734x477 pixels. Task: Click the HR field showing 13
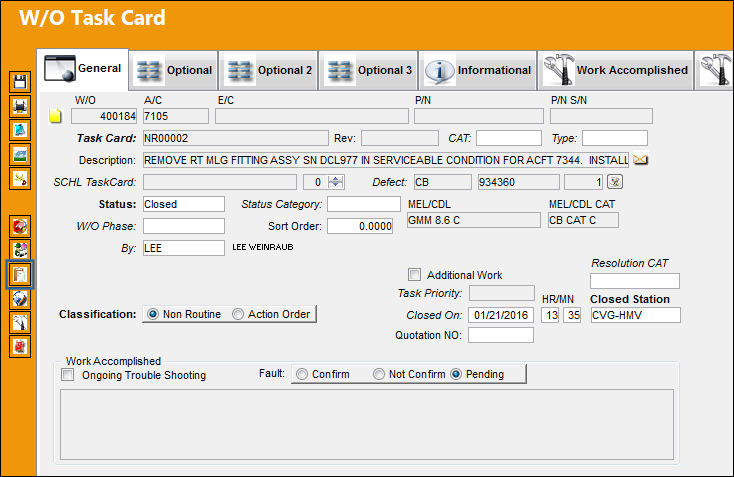[550, 315]
